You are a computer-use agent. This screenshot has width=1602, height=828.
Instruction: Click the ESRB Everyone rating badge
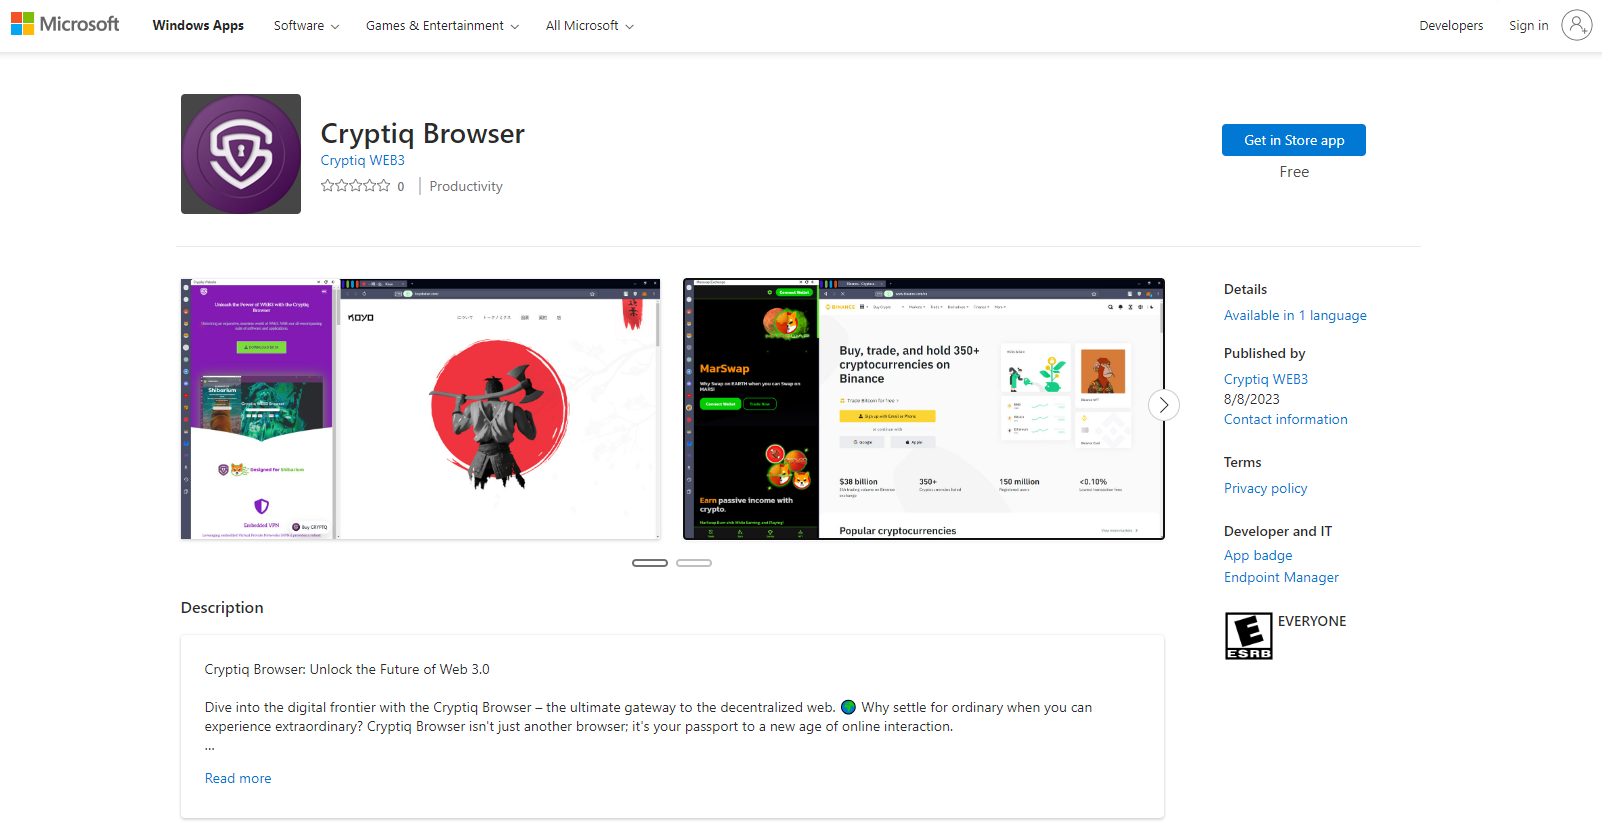[x=1248, y=636]
